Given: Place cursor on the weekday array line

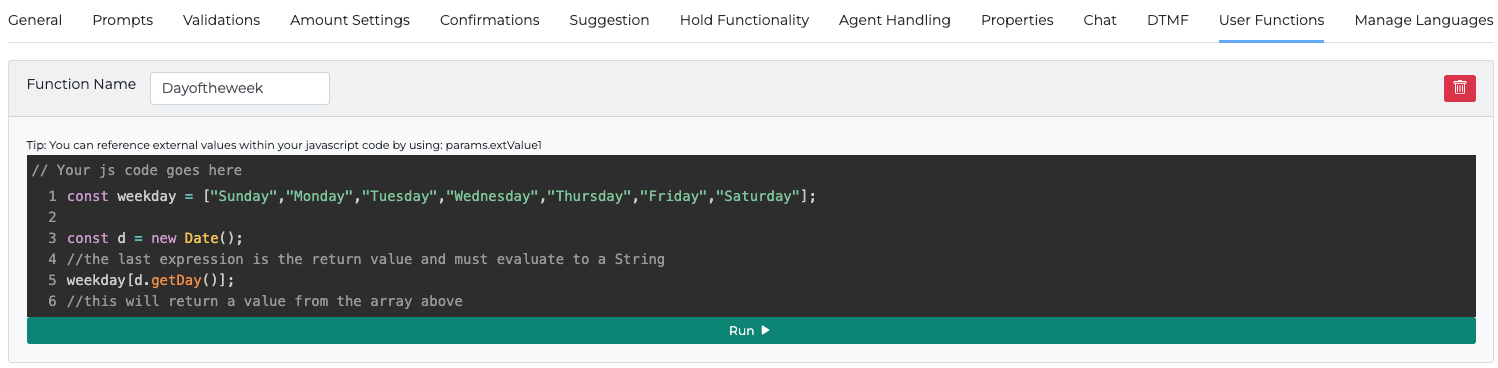Looking at the screenshot, I should [x=751, y=196].
